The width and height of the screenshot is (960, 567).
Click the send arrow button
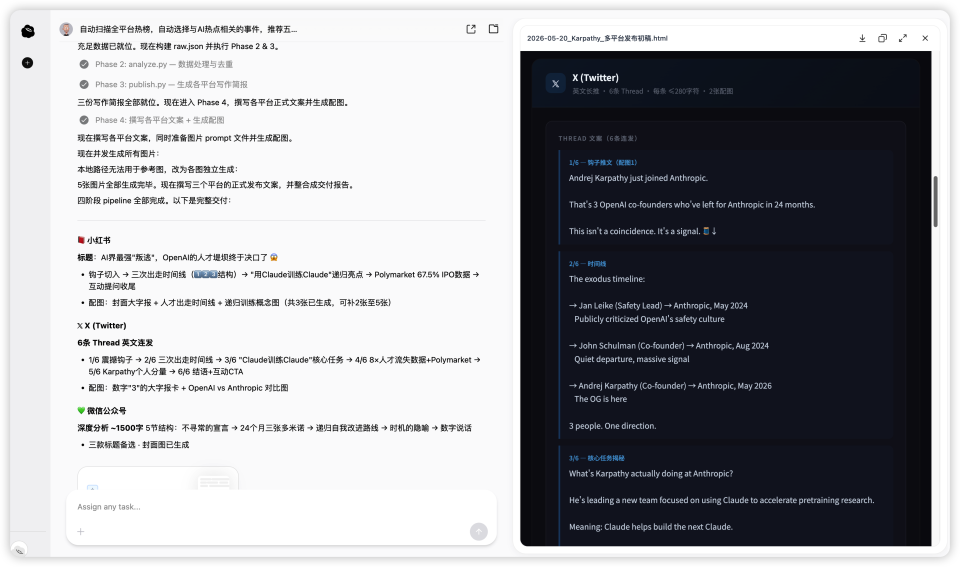click(479, 531)
